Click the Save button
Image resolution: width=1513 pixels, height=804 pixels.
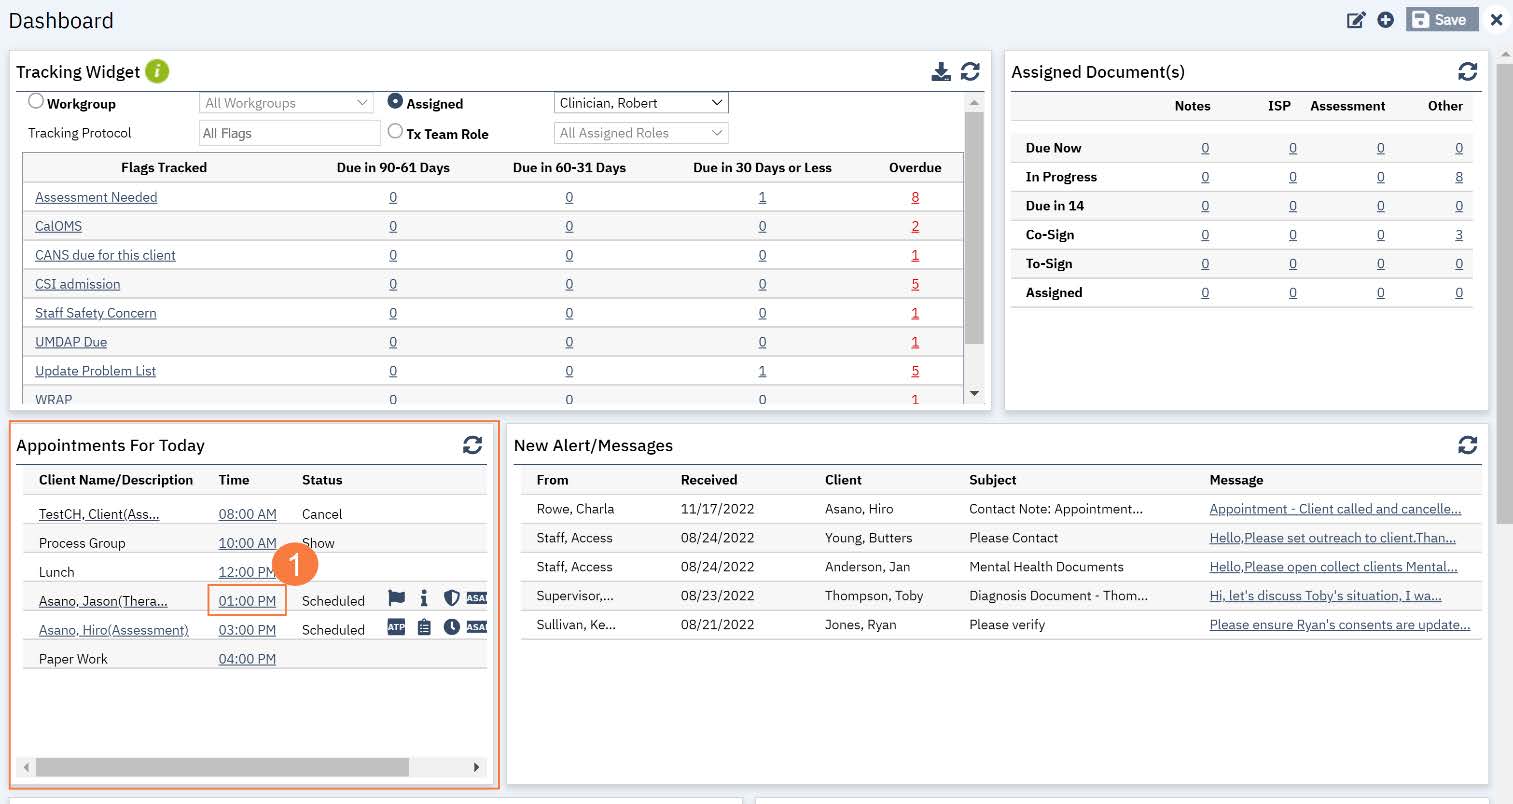click(1441, 20)
